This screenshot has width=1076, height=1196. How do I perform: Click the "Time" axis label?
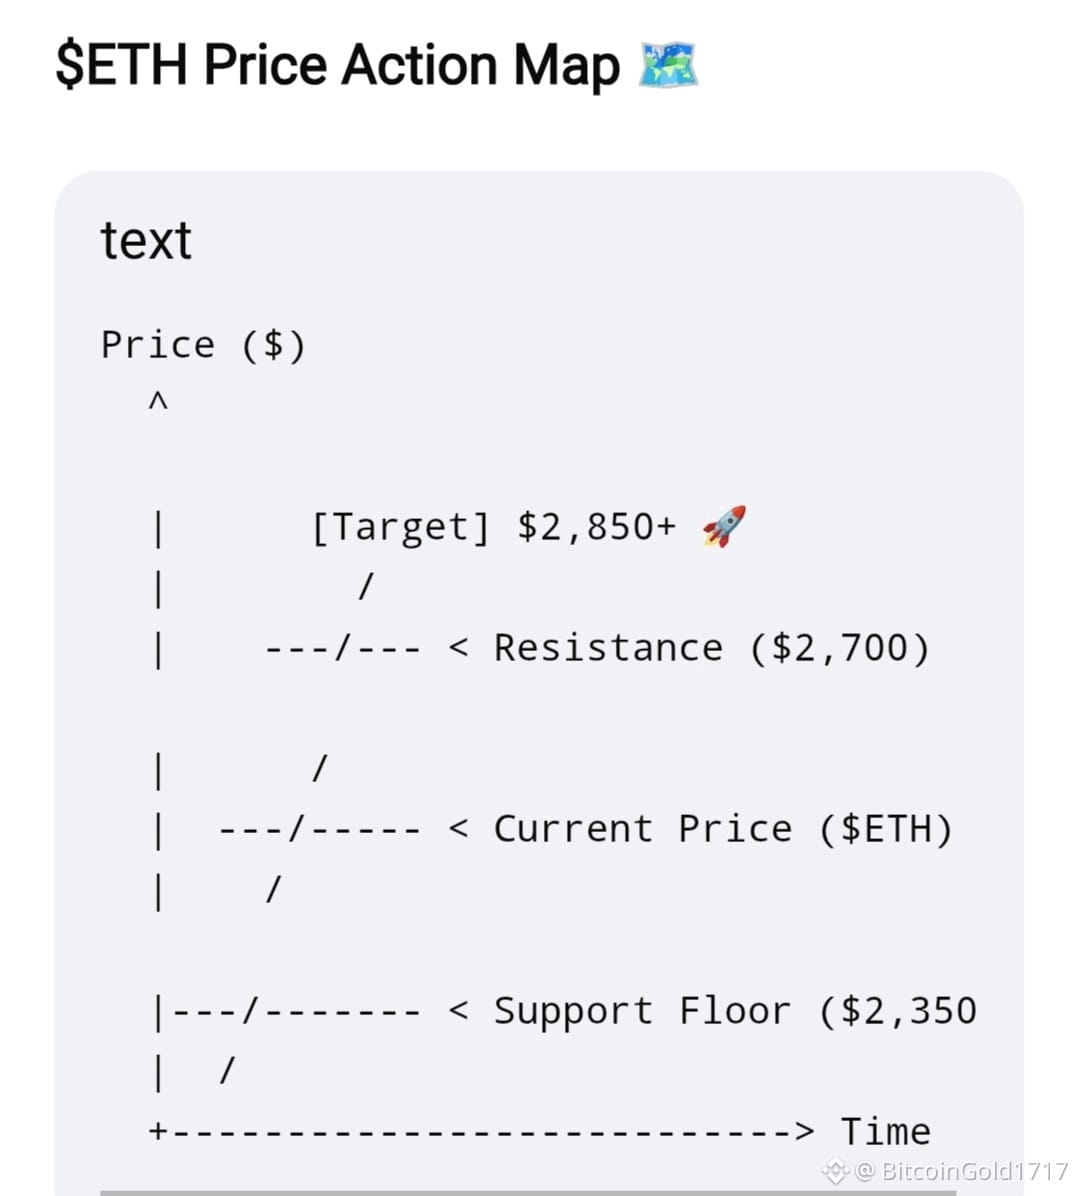click(885, 1131)
